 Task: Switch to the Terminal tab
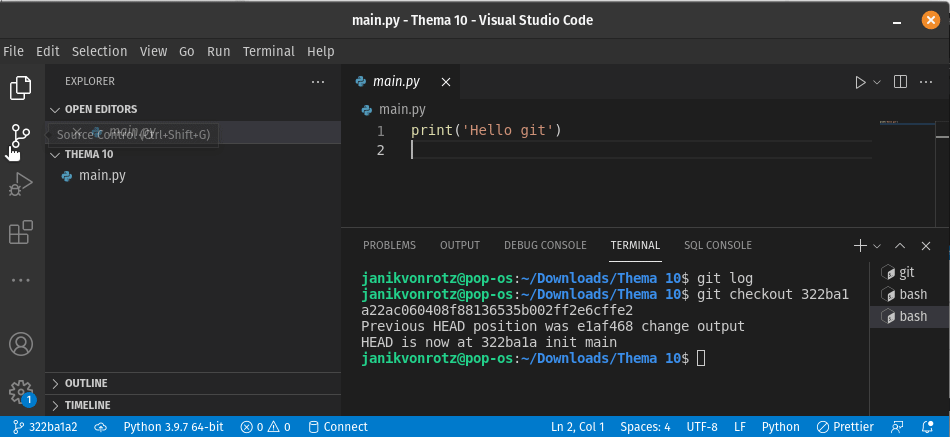coord(635,245)
